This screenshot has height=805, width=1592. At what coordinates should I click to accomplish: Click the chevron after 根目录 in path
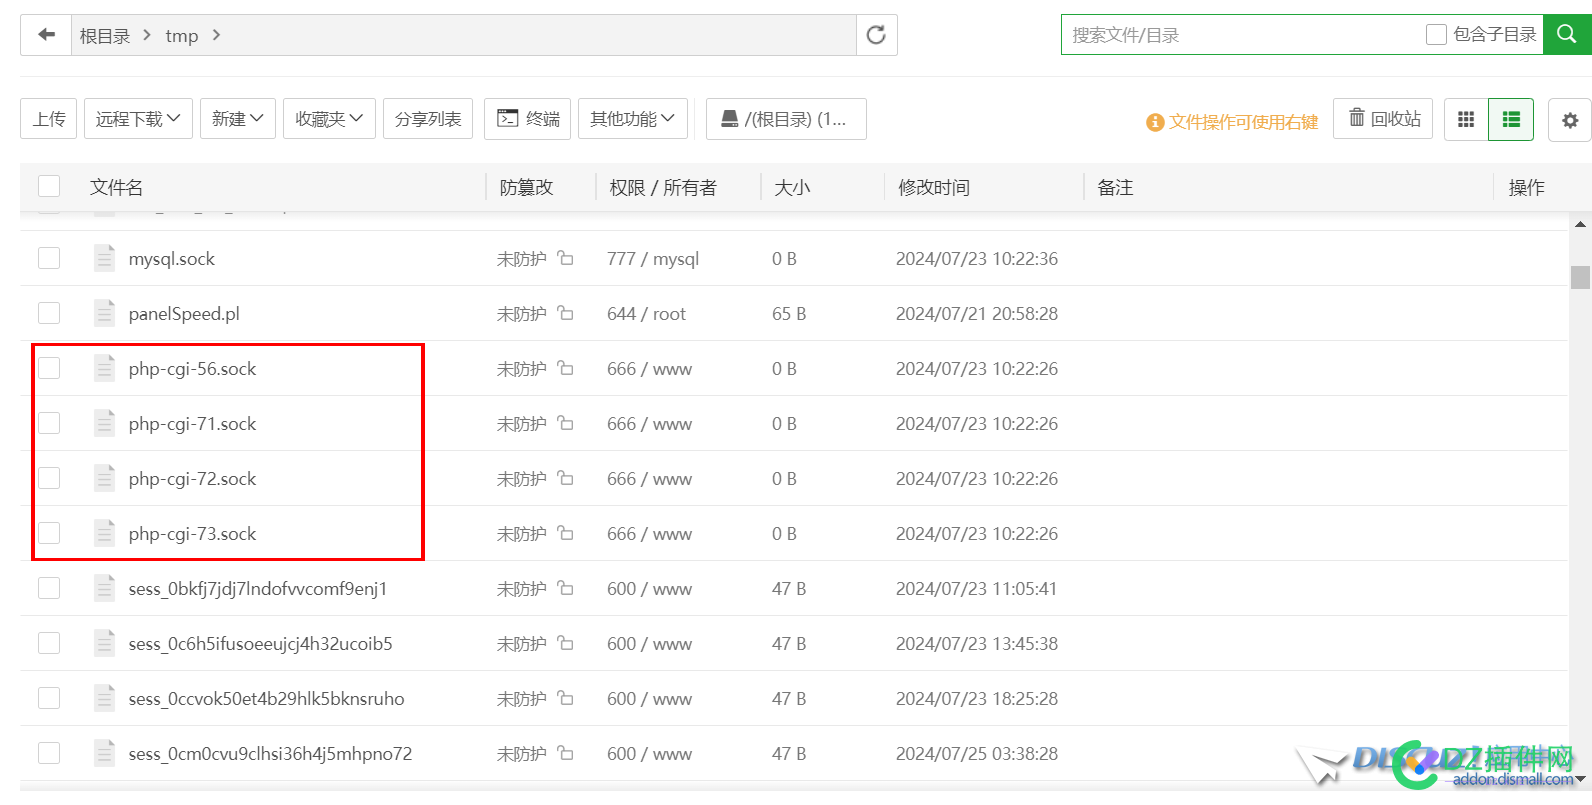click(x=147, y=35)
